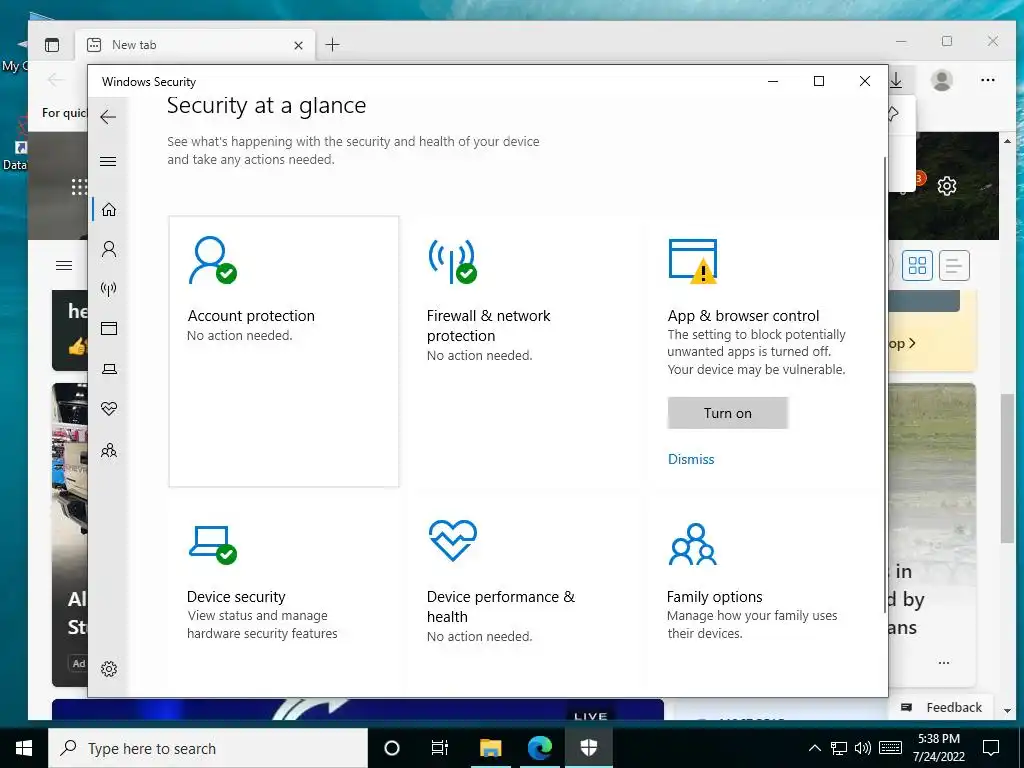Open touch keyboard tray icon

click(x=891, y=748)
